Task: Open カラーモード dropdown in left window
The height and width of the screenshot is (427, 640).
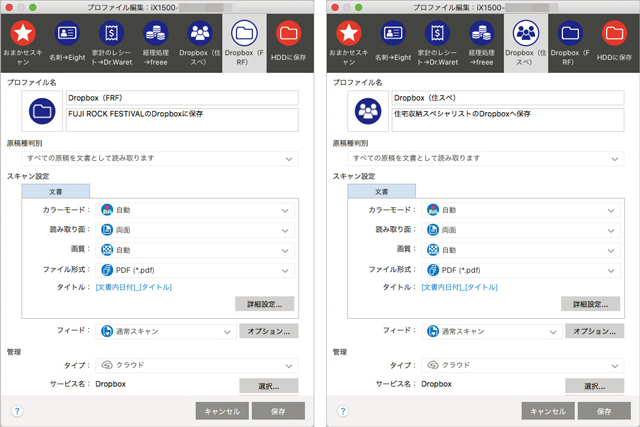Action: click(x=195, y=210)
